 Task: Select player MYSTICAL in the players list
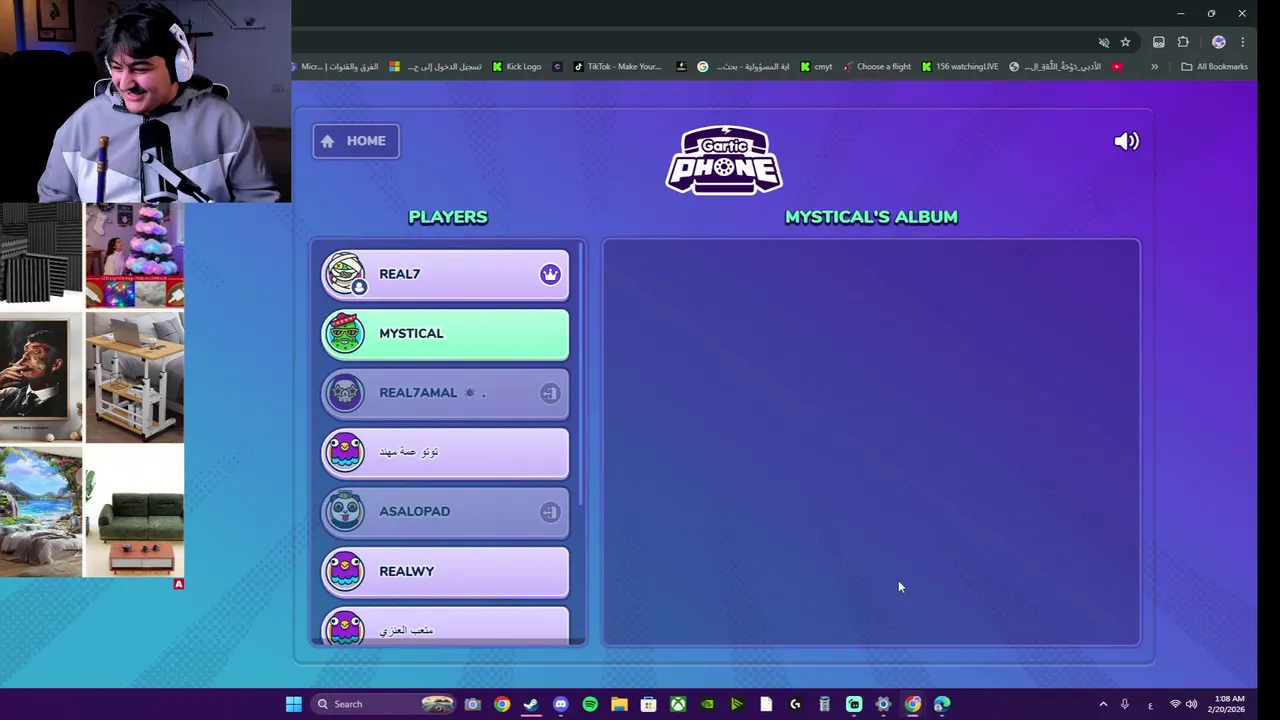(445, 334)
